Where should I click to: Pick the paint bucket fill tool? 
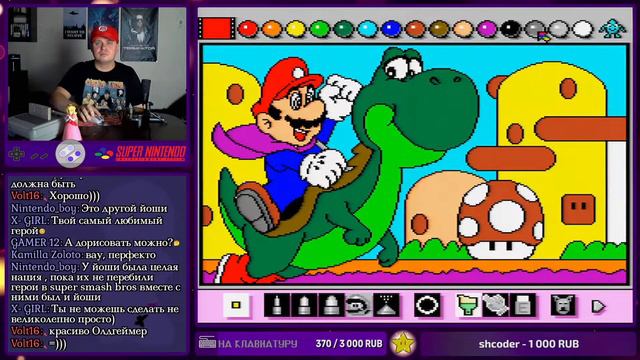pyautogui.click(x=468, y=305)
